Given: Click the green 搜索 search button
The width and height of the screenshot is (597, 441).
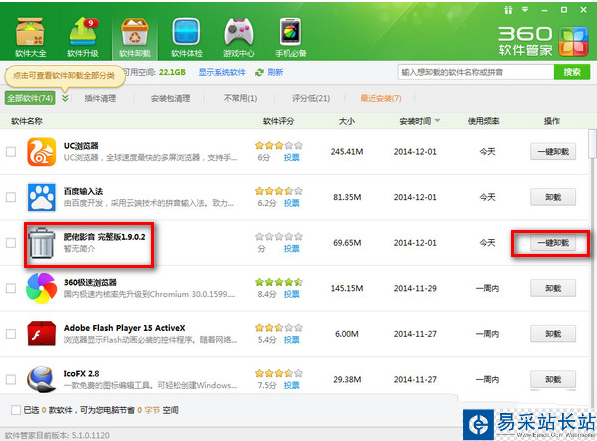Looking at the screenshot, I should pos(572,72).
